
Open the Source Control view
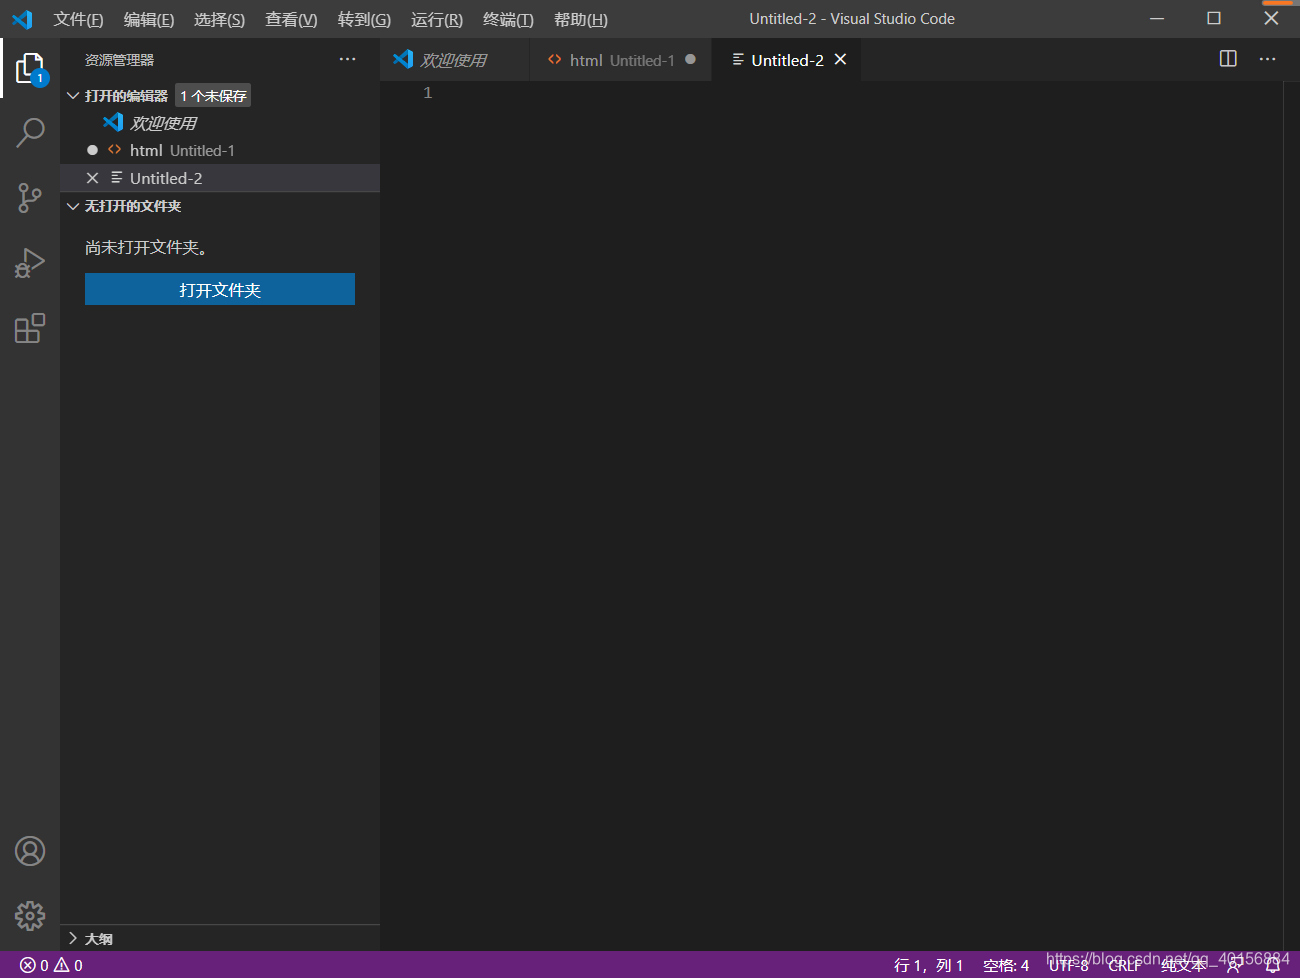point(30,197)
